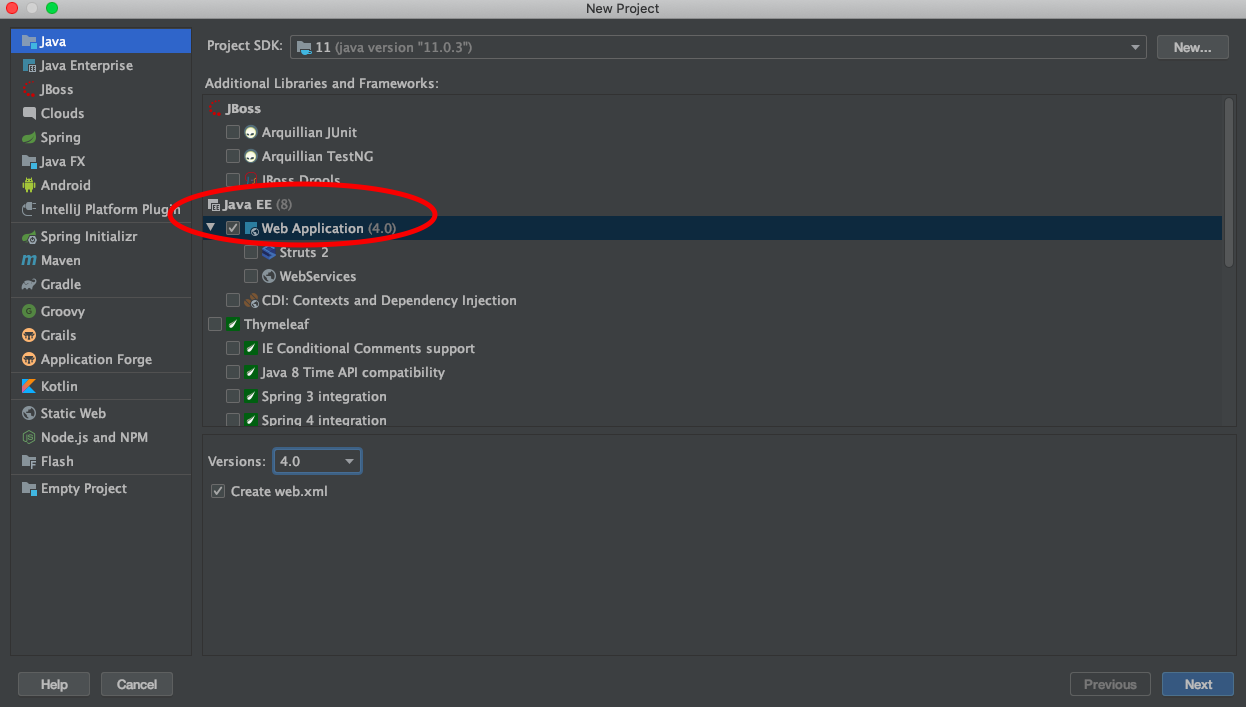This screenshot has height=707, width=1246.
Task: Check Java 8 Time API compatibility box
Action: pos(233,372)
